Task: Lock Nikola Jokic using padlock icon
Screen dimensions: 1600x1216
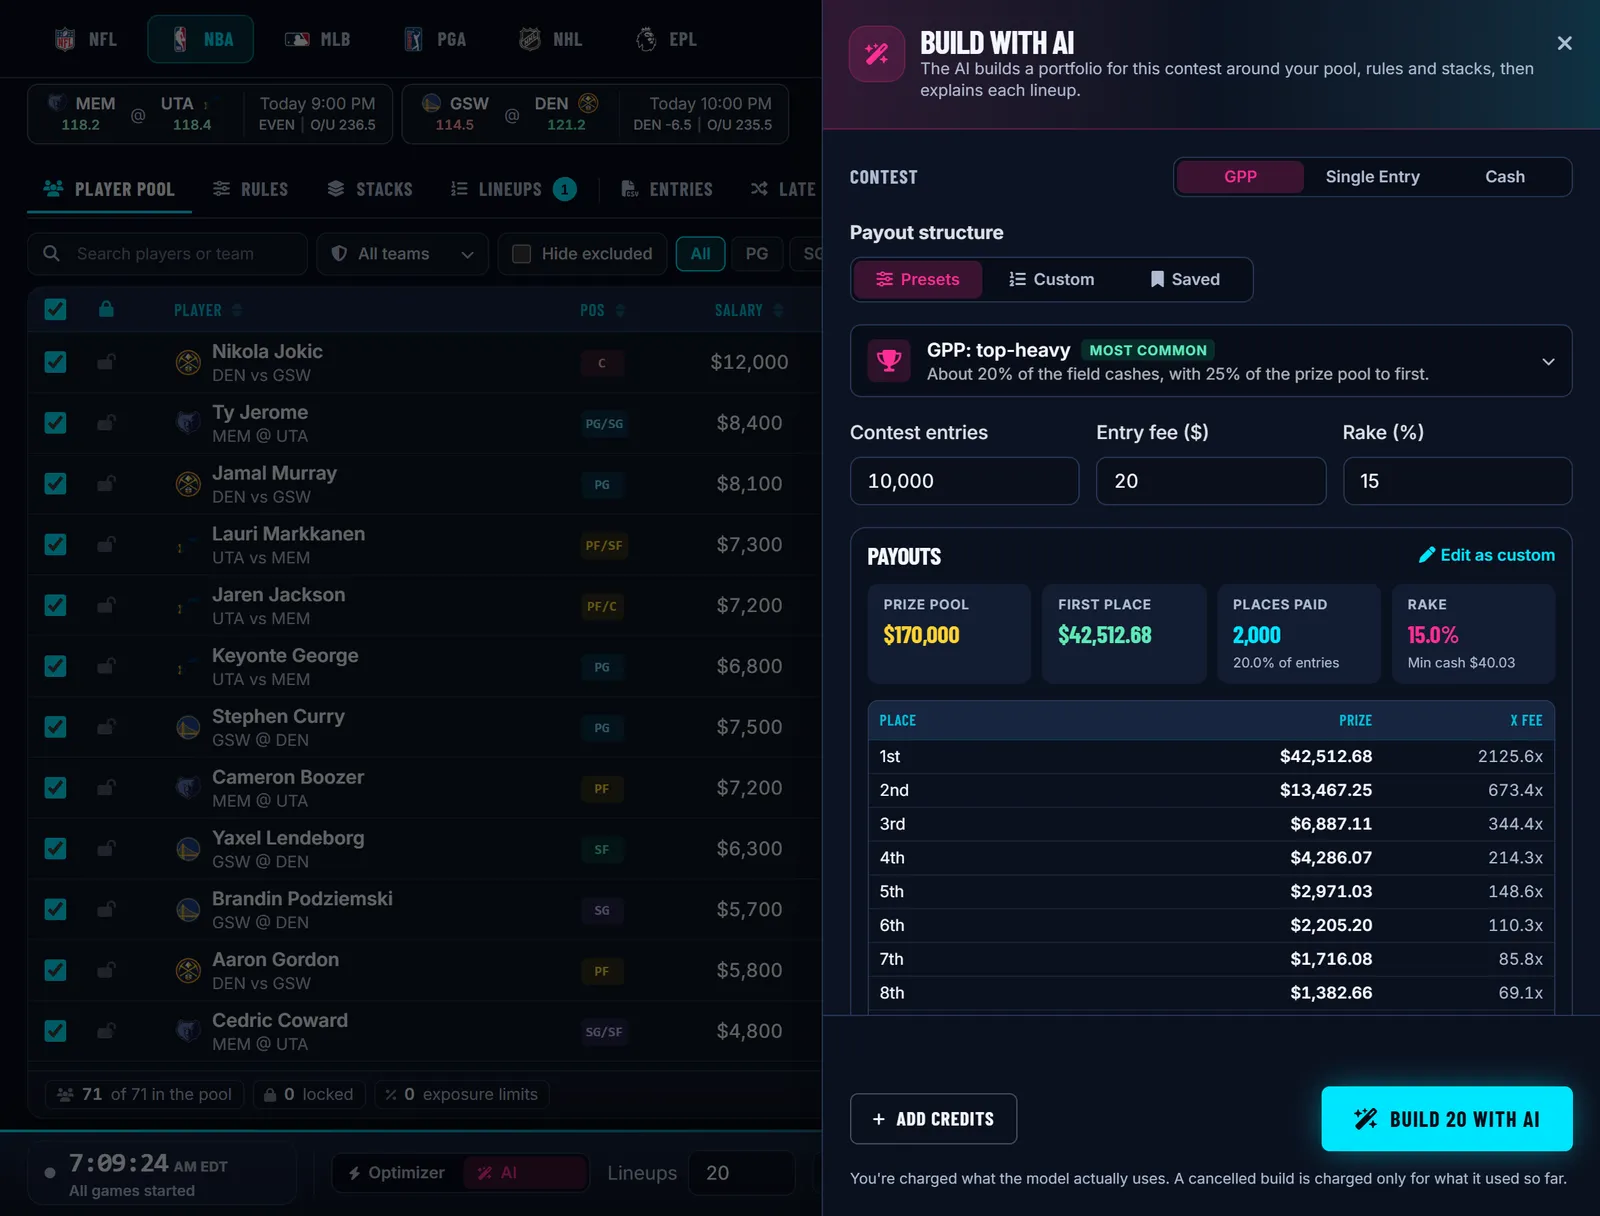Action: pos(106,362)
